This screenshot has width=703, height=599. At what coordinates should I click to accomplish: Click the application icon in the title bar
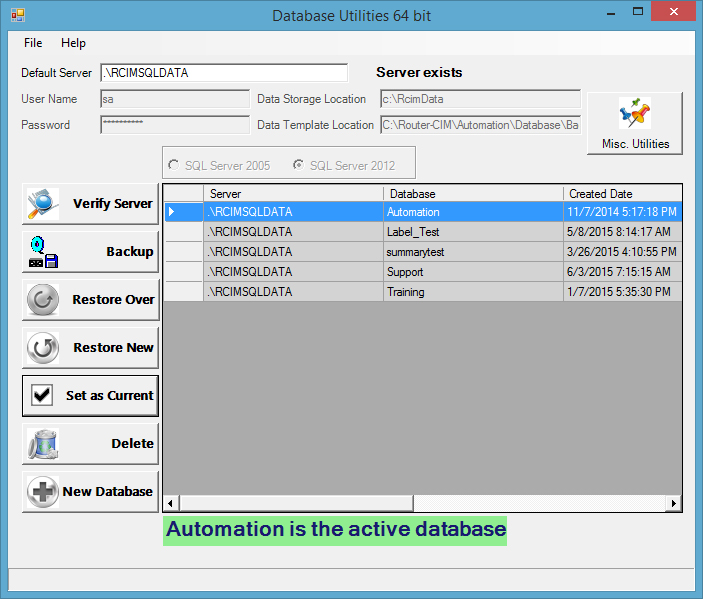pos(18,15)
